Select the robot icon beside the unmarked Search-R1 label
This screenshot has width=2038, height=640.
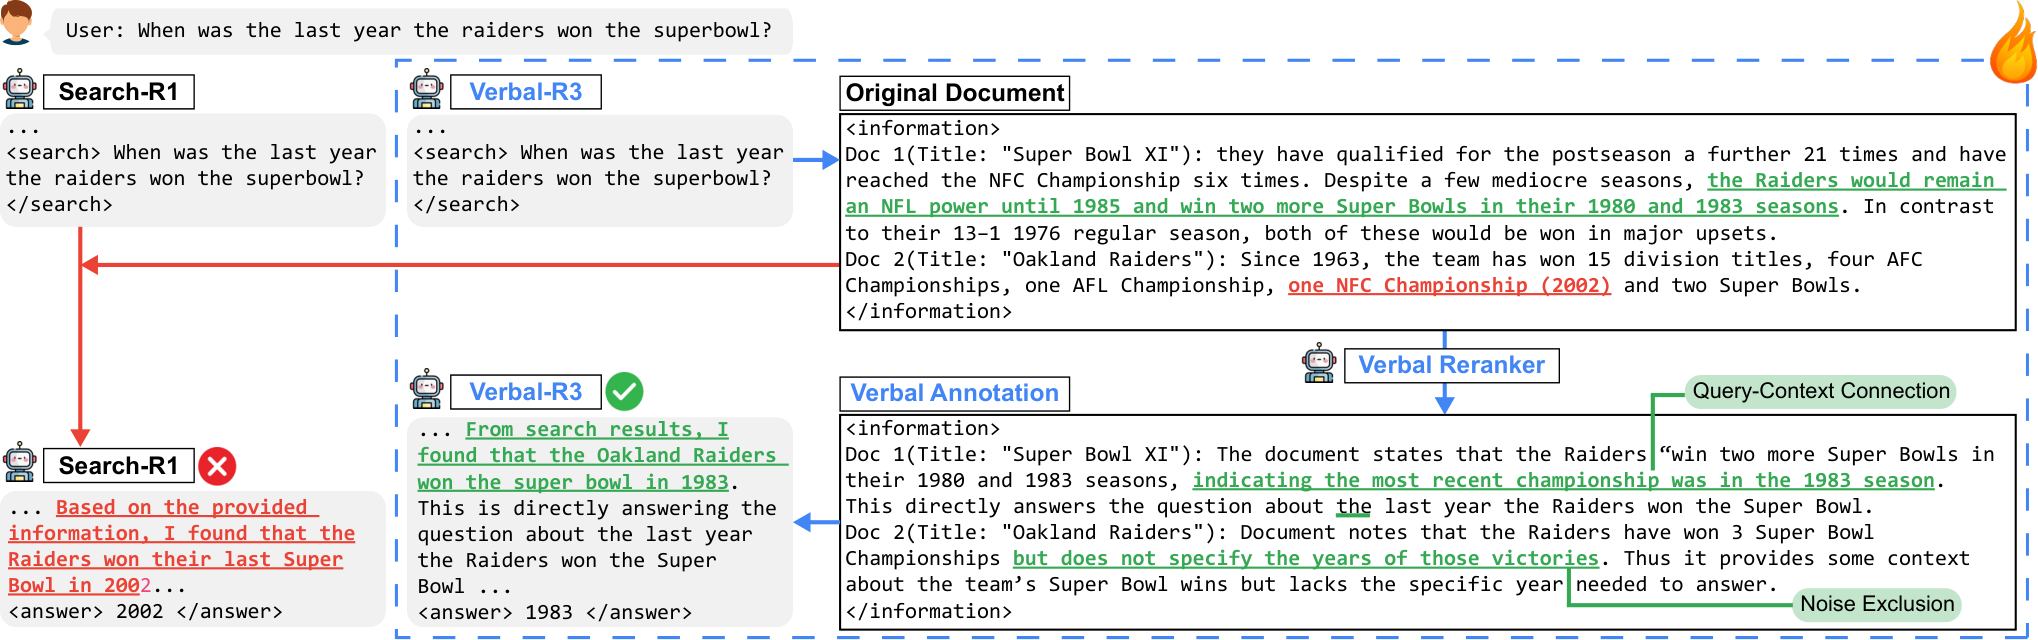(x=20, y=90)
